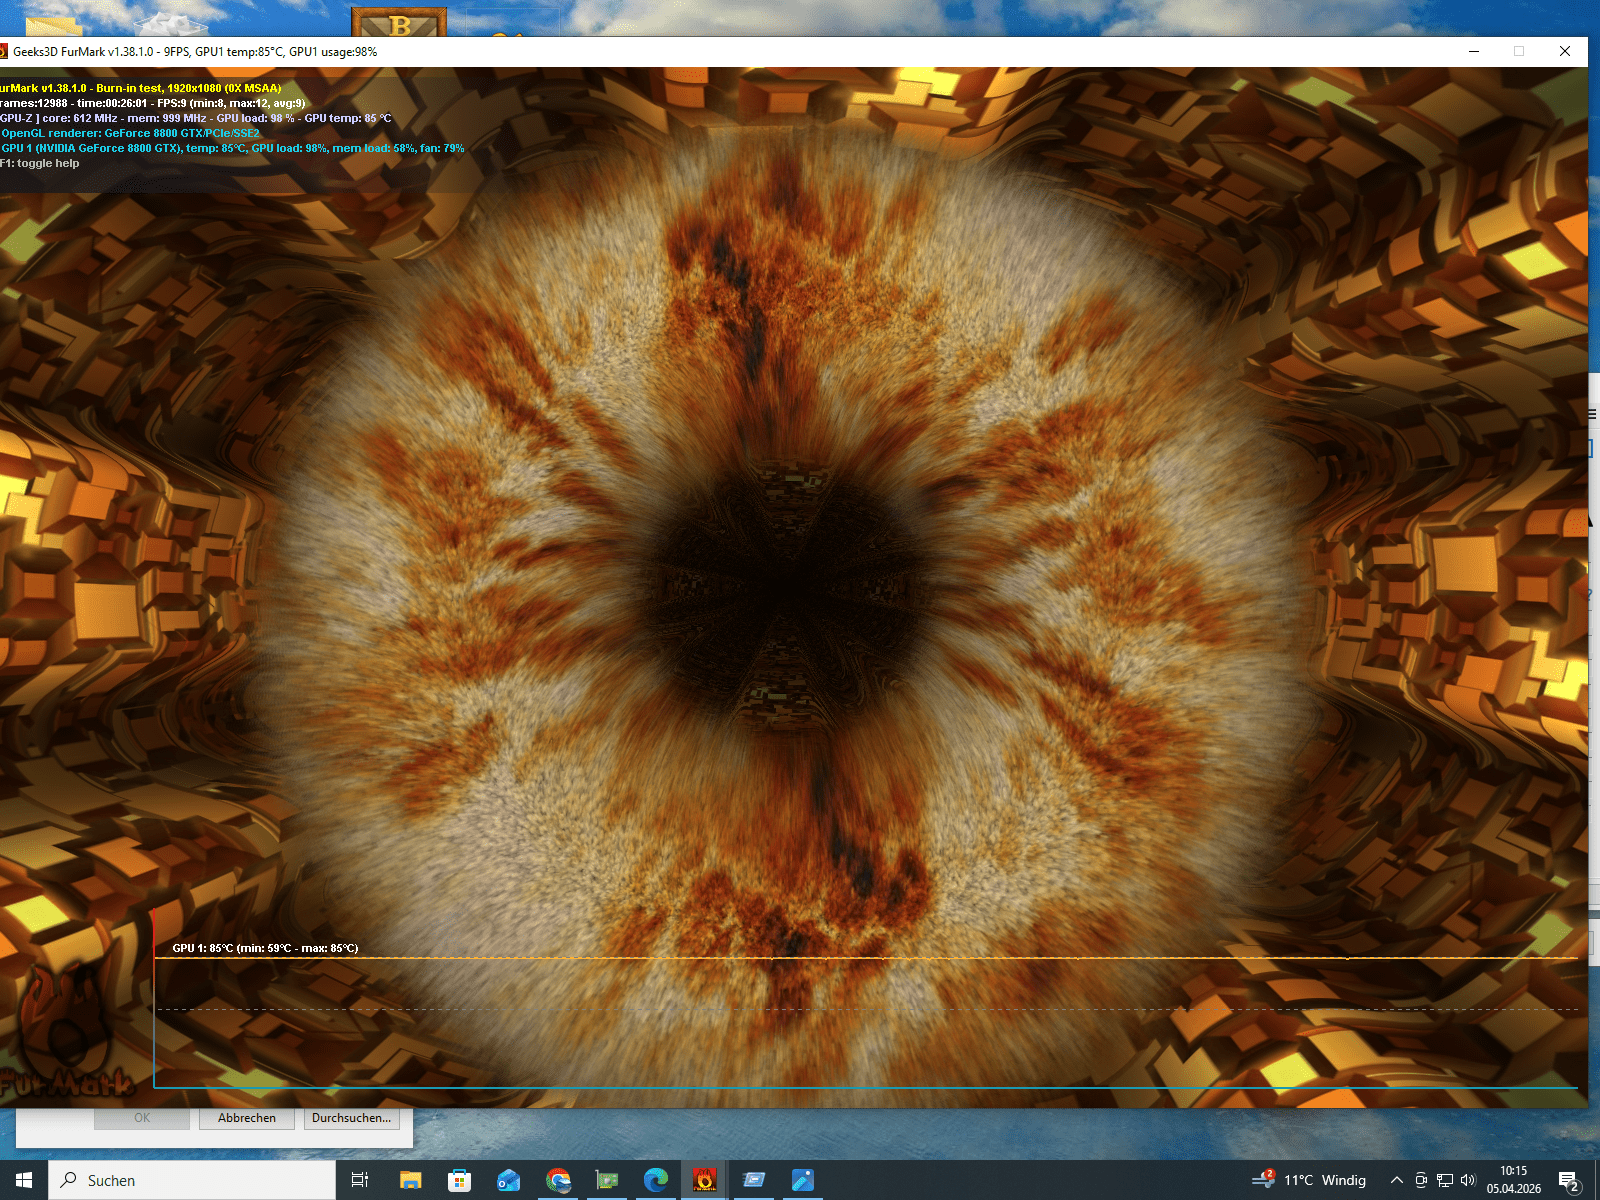Open the Windows Start menu
Viewport: 1600px width, 1200px height.
pyautogui.click(x=24, y=1180)
